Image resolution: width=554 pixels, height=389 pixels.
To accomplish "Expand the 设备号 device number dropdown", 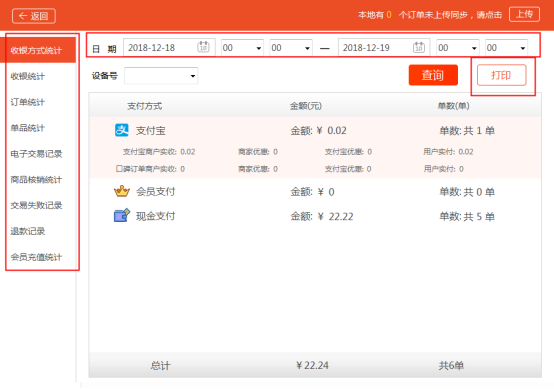I will [x=161, y=76].
